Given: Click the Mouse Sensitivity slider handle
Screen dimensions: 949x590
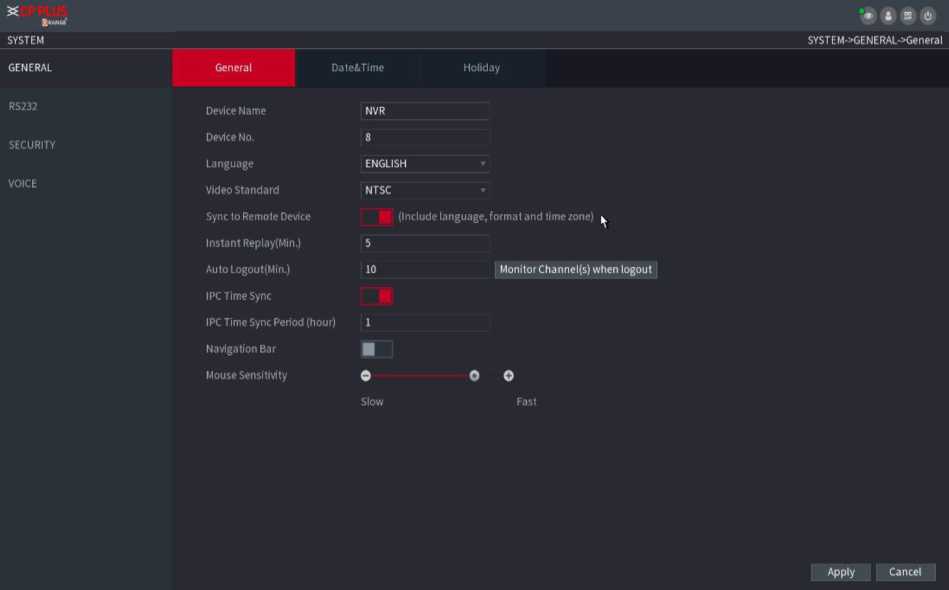Looking at the screenshot, I should point(474,376).
